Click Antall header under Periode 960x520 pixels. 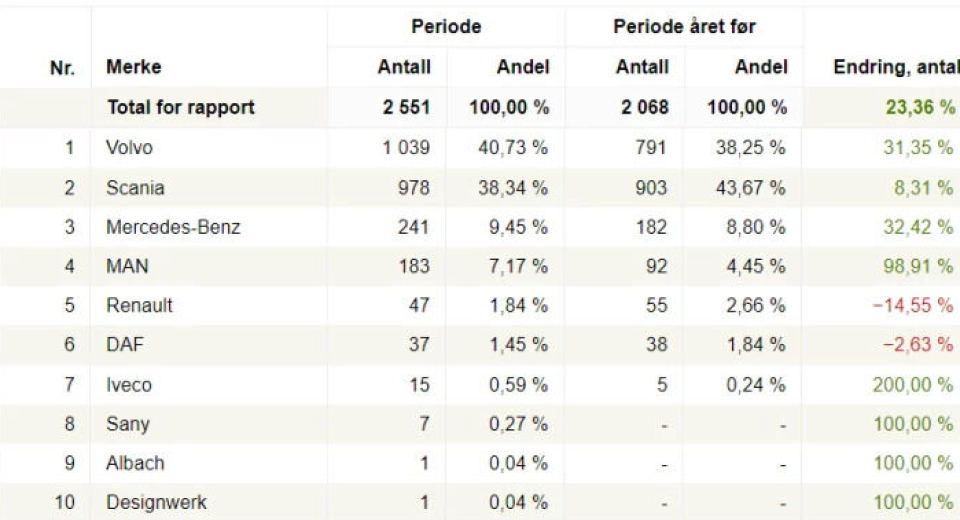coord(404,67)
